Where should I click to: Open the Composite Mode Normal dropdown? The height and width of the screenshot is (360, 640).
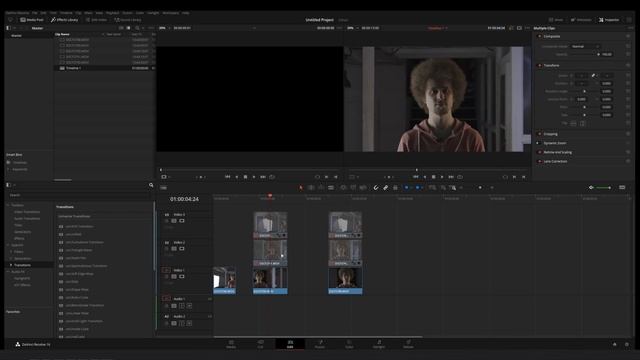tap(585, 47)
